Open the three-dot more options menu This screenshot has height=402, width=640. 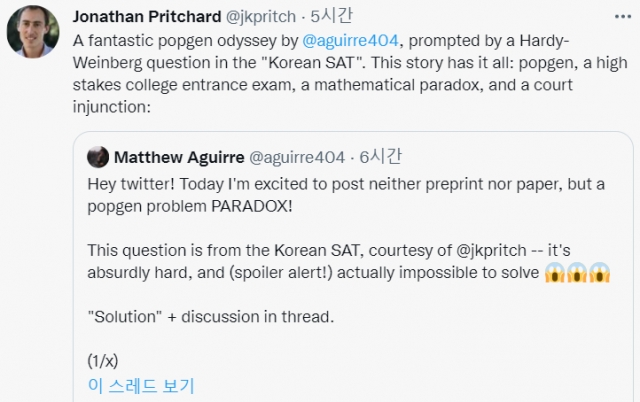[622, 17]
